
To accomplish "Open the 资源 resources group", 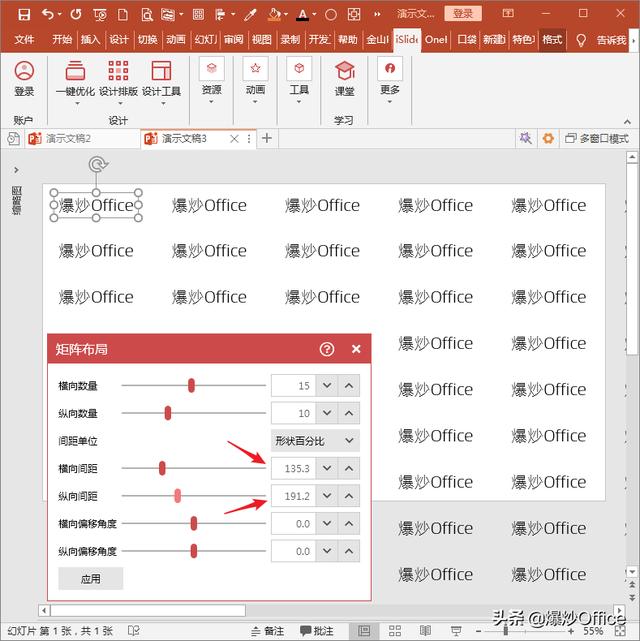I will coord(212,80).
